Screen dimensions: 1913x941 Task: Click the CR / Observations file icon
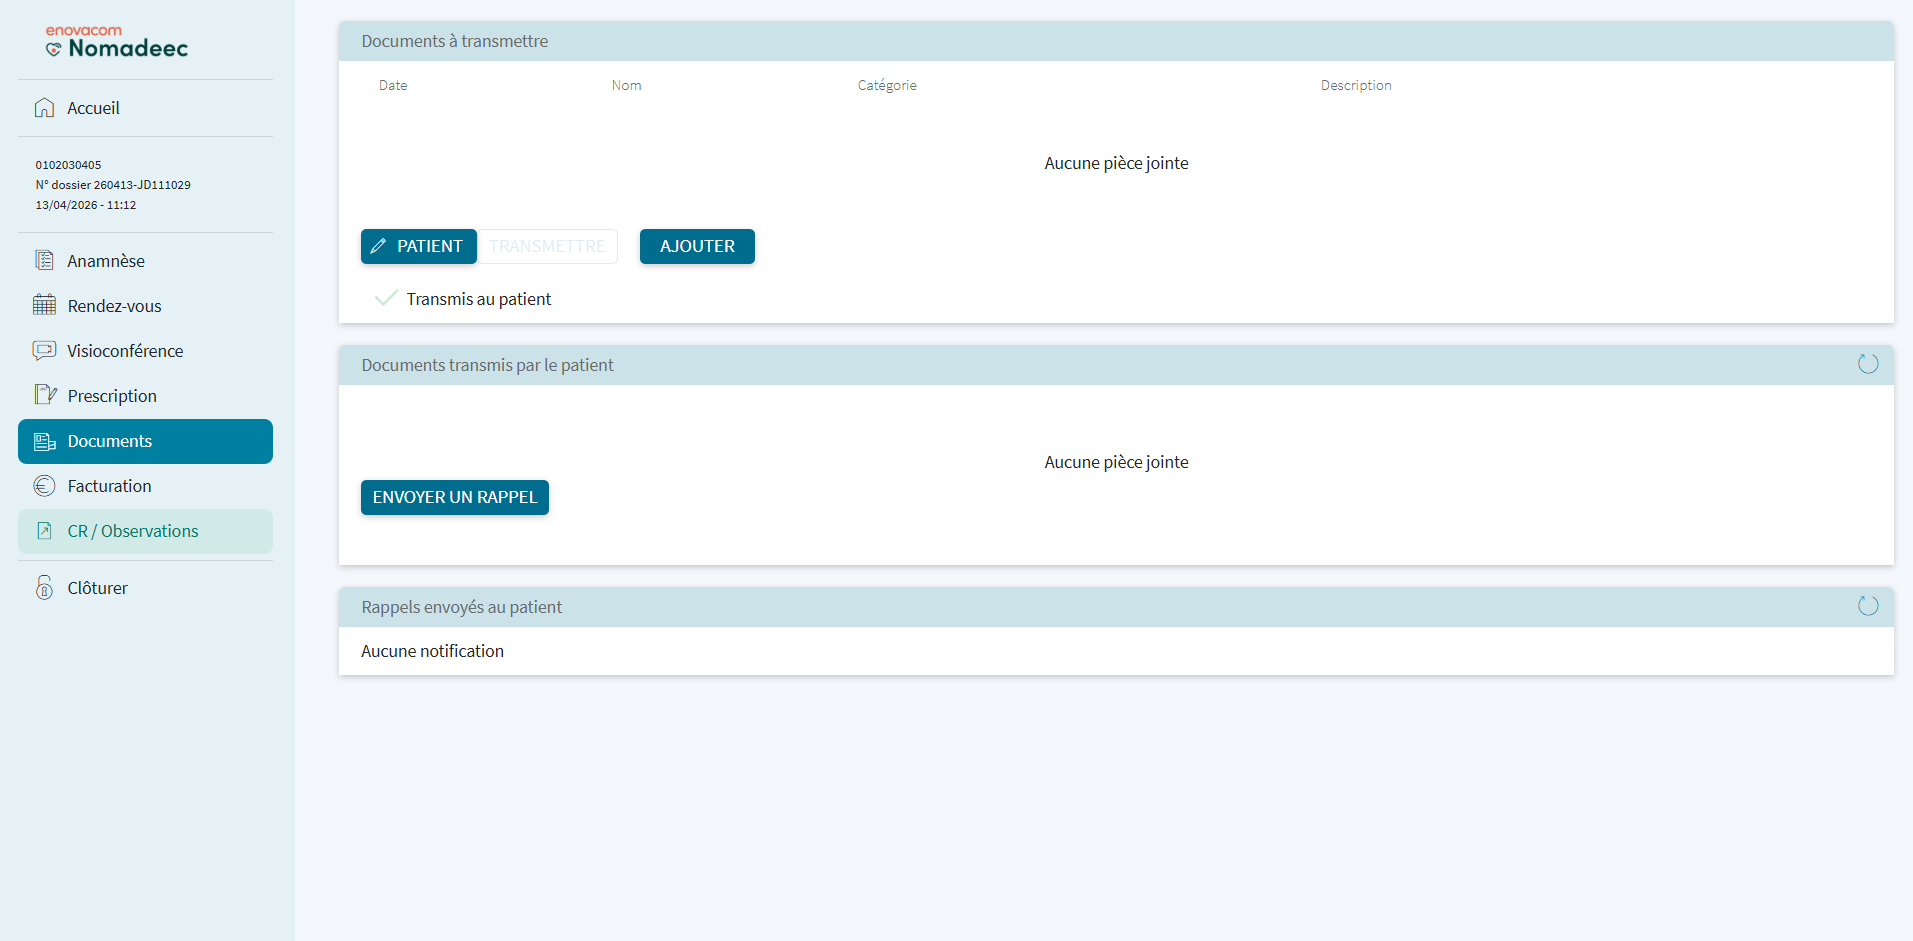[x=44, y=531]
